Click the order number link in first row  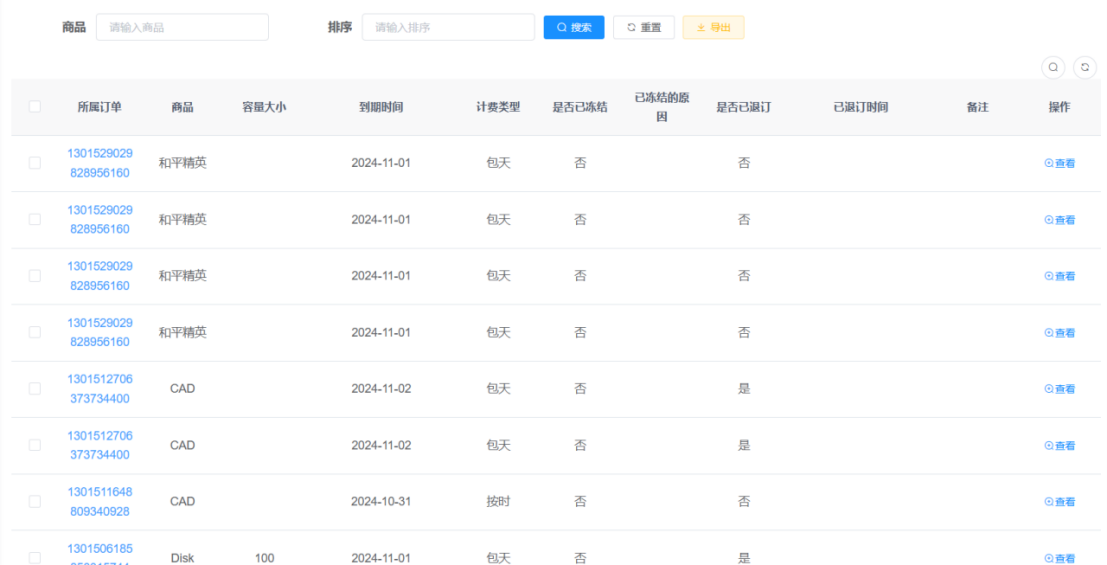100,163
